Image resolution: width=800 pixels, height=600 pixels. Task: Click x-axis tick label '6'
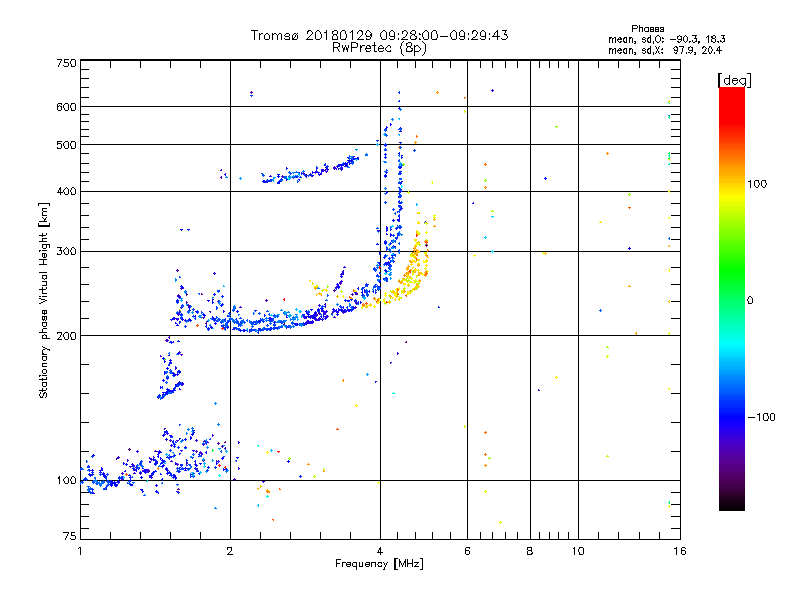[467, 551]
